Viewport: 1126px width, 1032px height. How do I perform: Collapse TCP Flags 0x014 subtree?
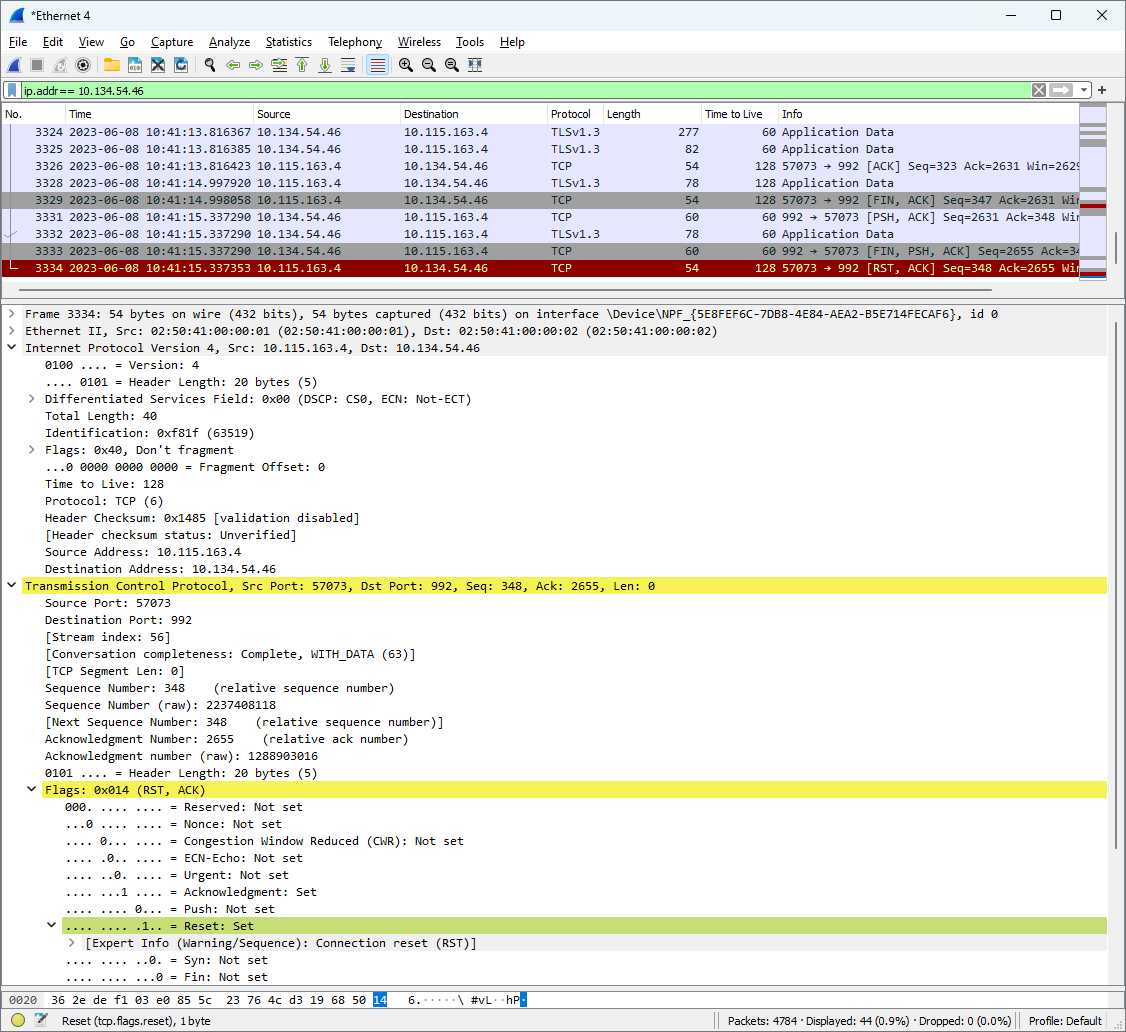pyautogui.click(x=32, y=789)
